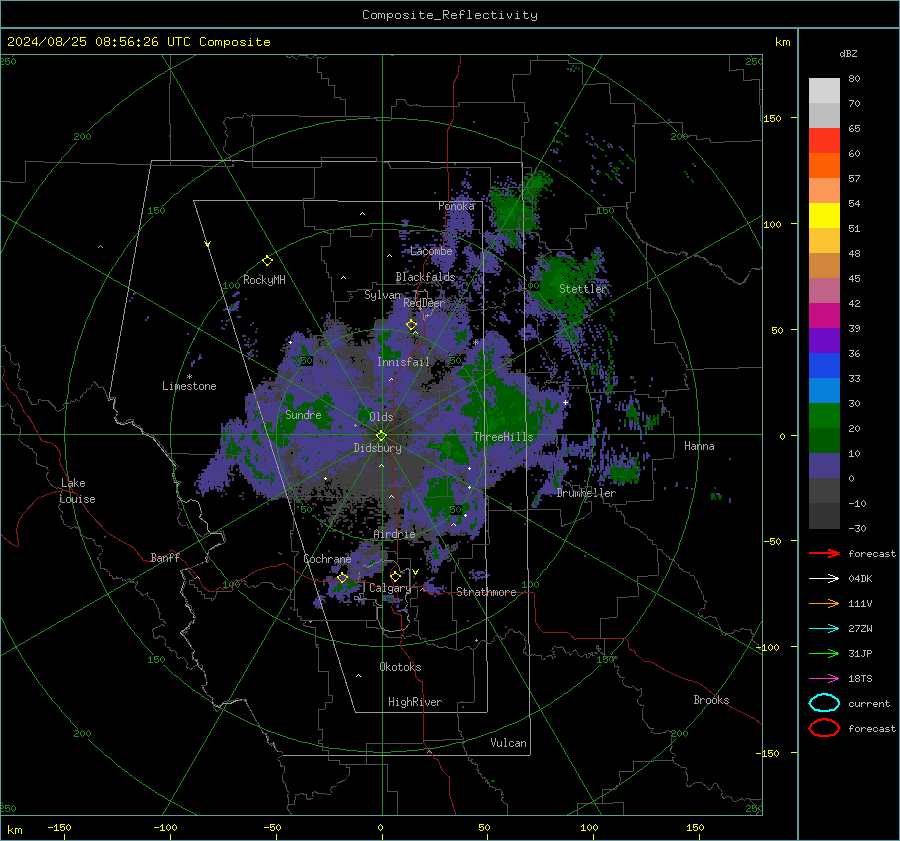Click the yellow diamond marker below Cochrane

[x=342, y=578]
